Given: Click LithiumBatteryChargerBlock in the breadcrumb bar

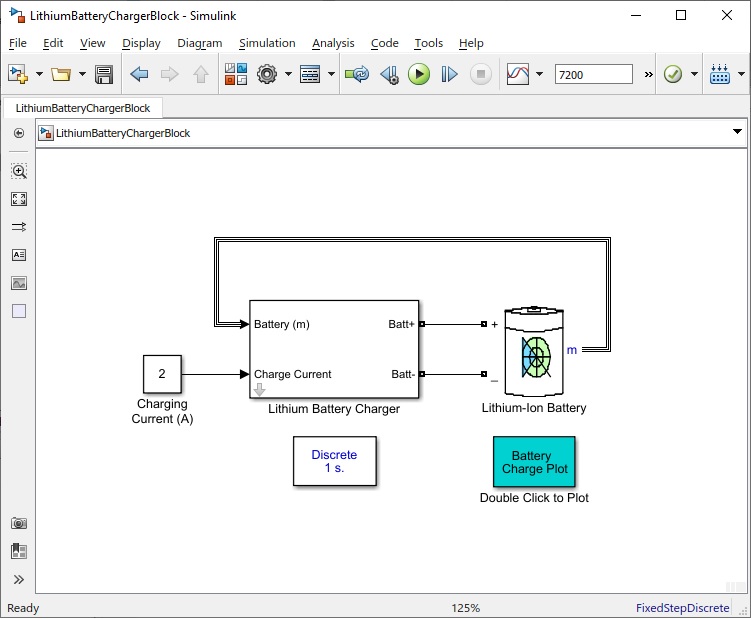Looking at the screenshot, I should (123, 133).
